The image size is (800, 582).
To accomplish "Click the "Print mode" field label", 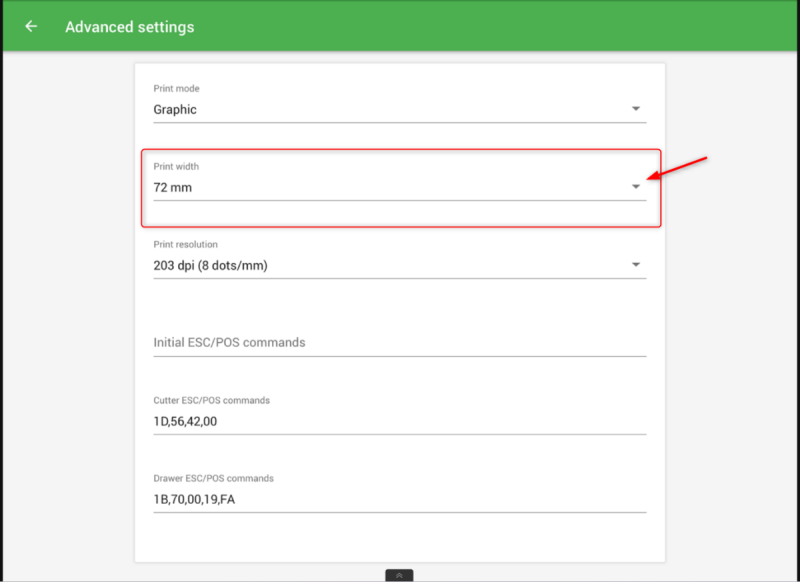I will click(176, 89).
